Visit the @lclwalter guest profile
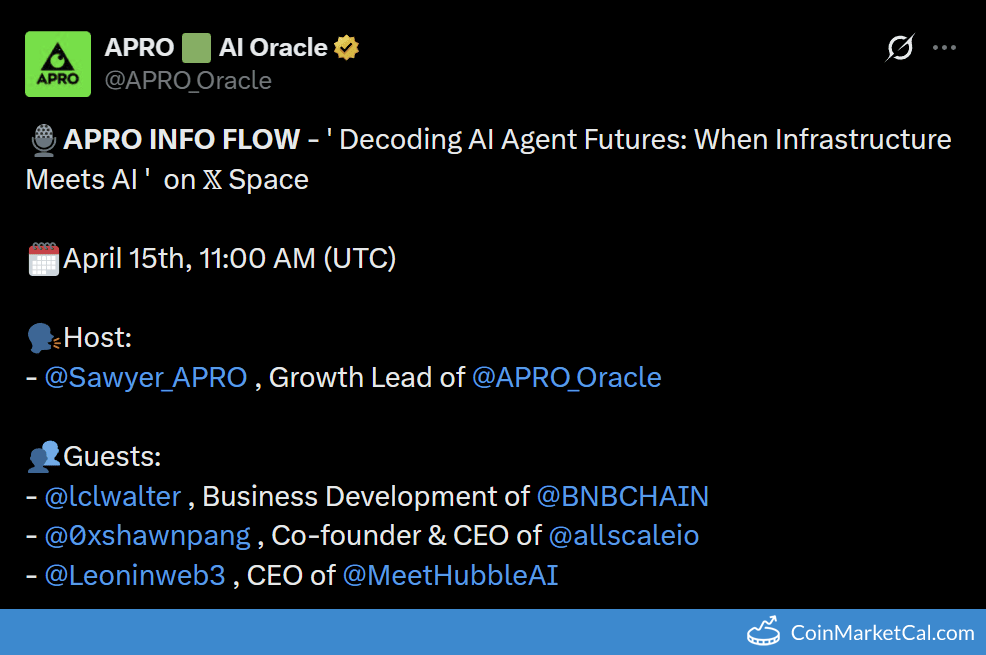This screenshot has height=655, width=986. click(113, 496)
